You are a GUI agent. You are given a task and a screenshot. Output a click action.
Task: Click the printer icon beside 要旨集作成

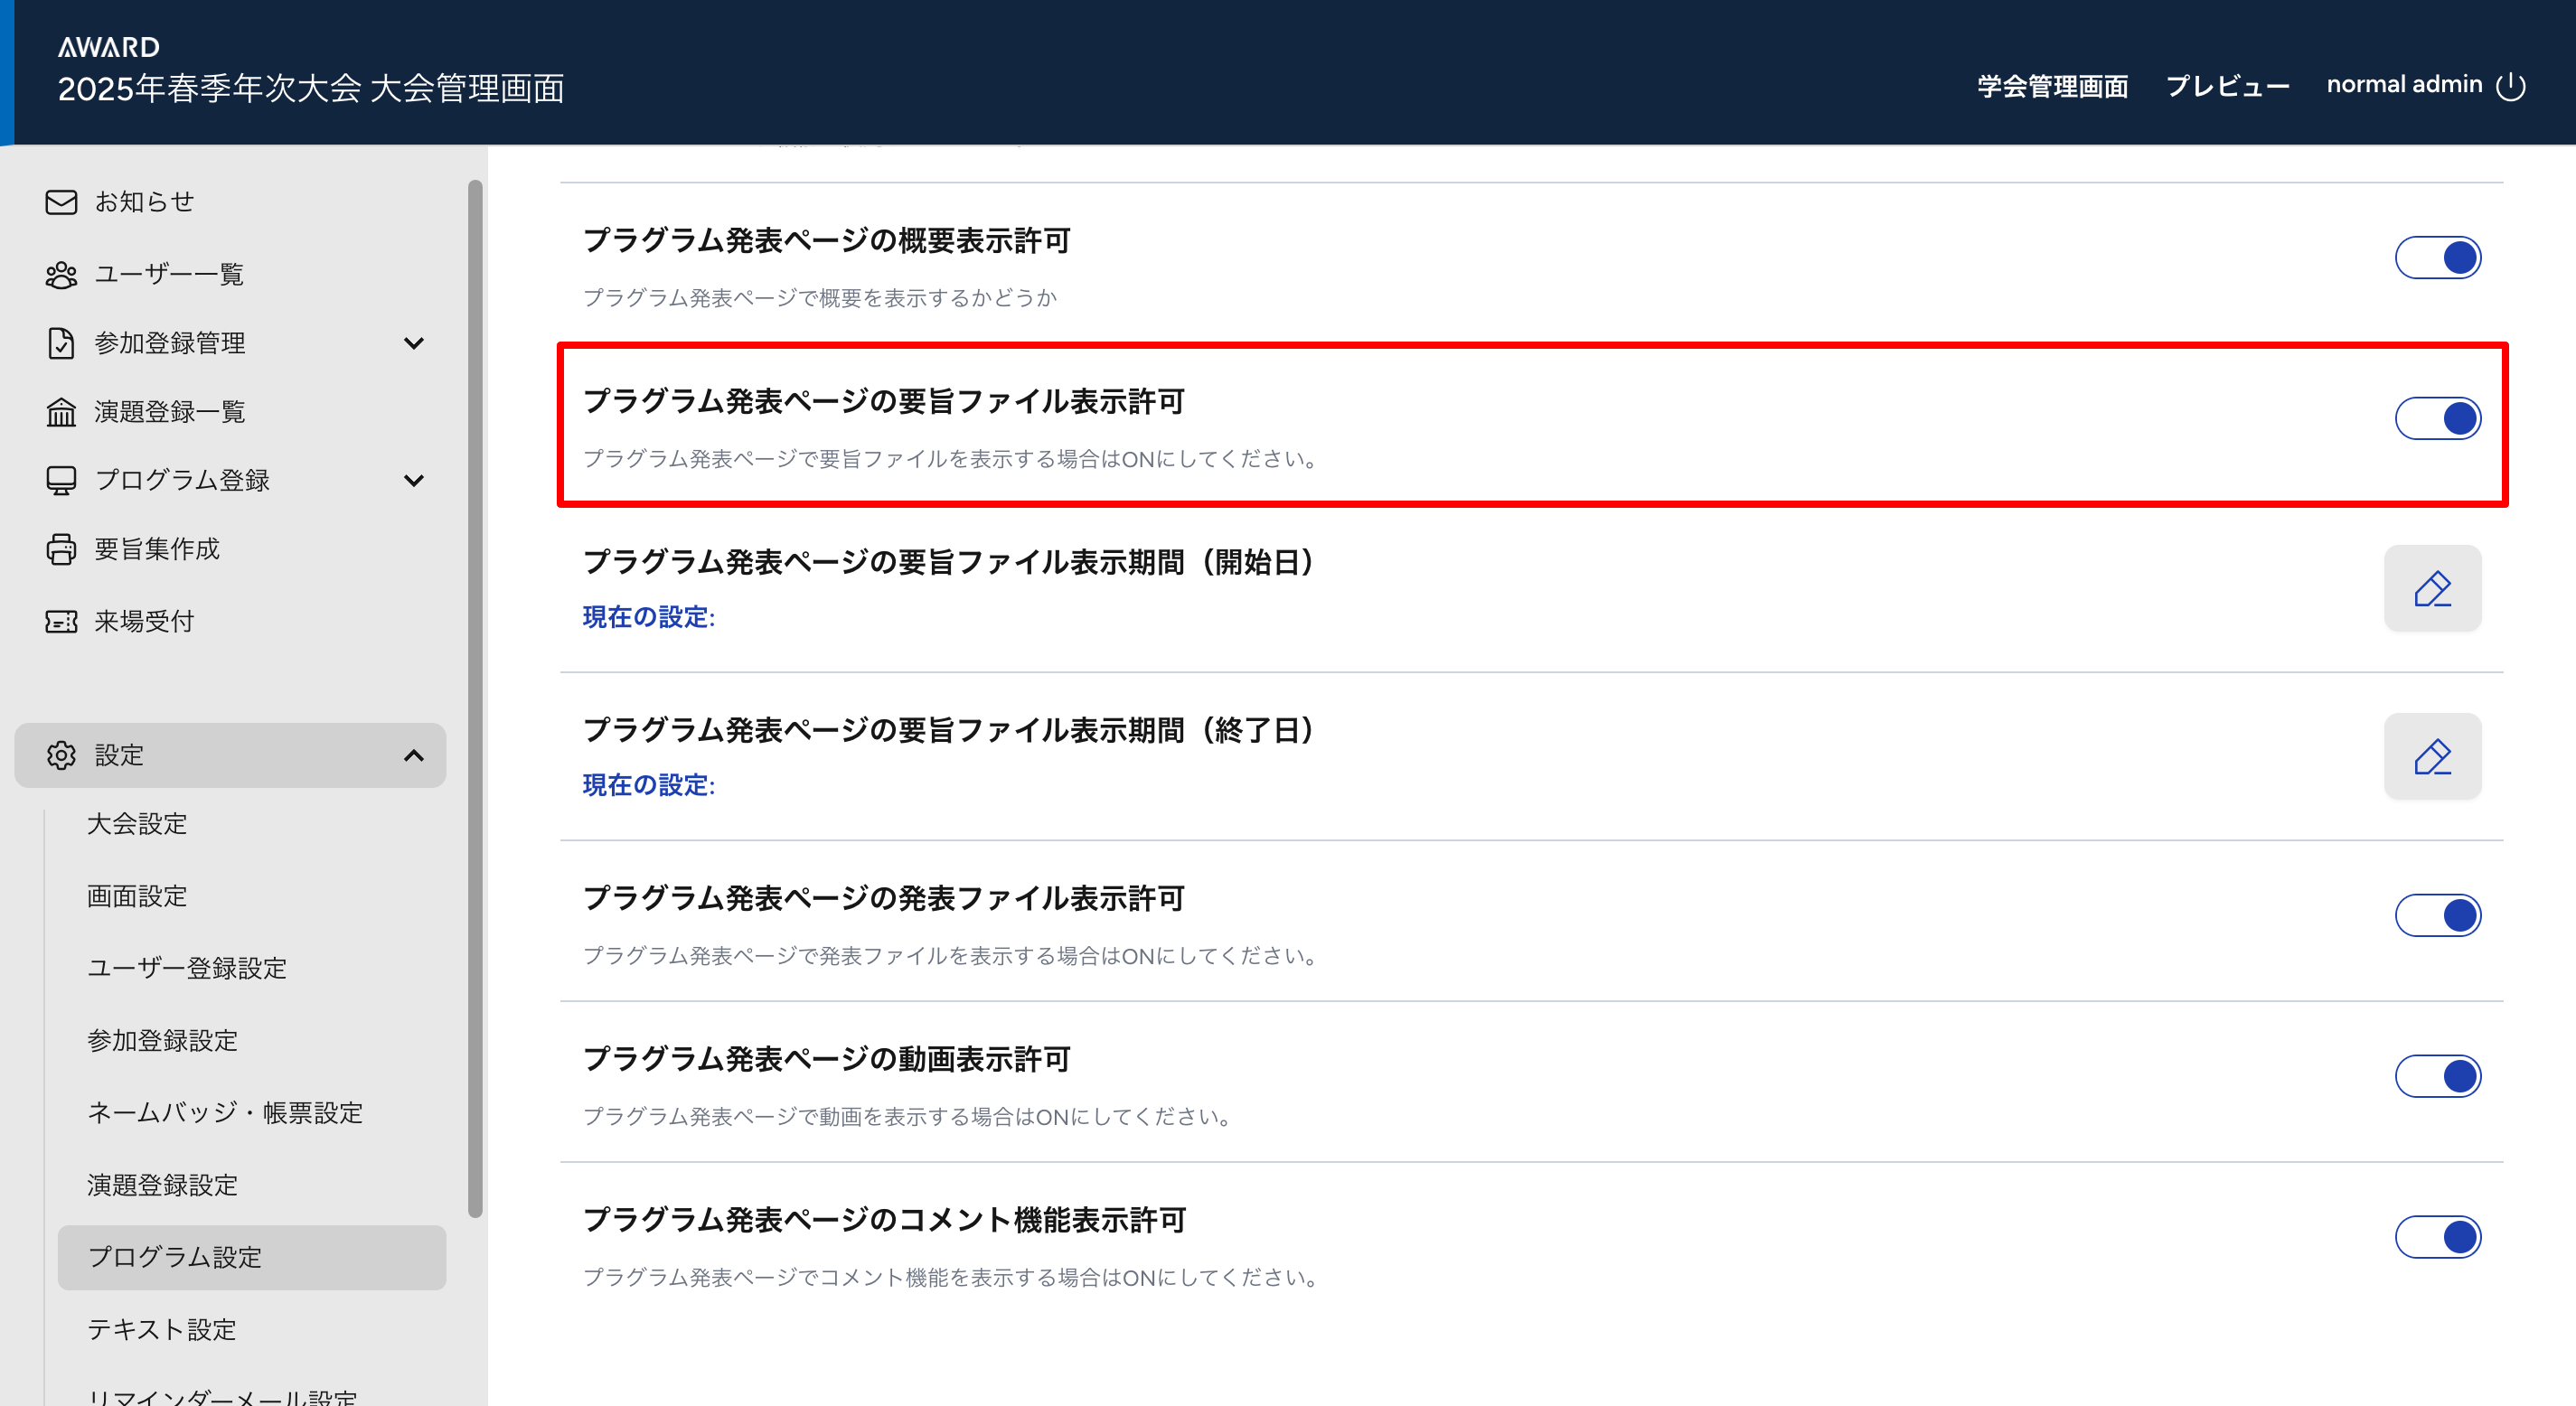61,549
